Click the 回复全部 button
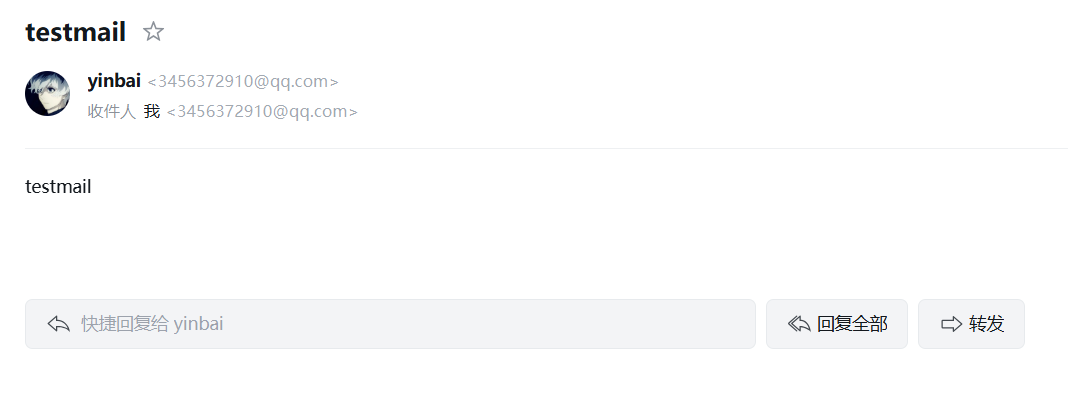 tap(836, 324)
